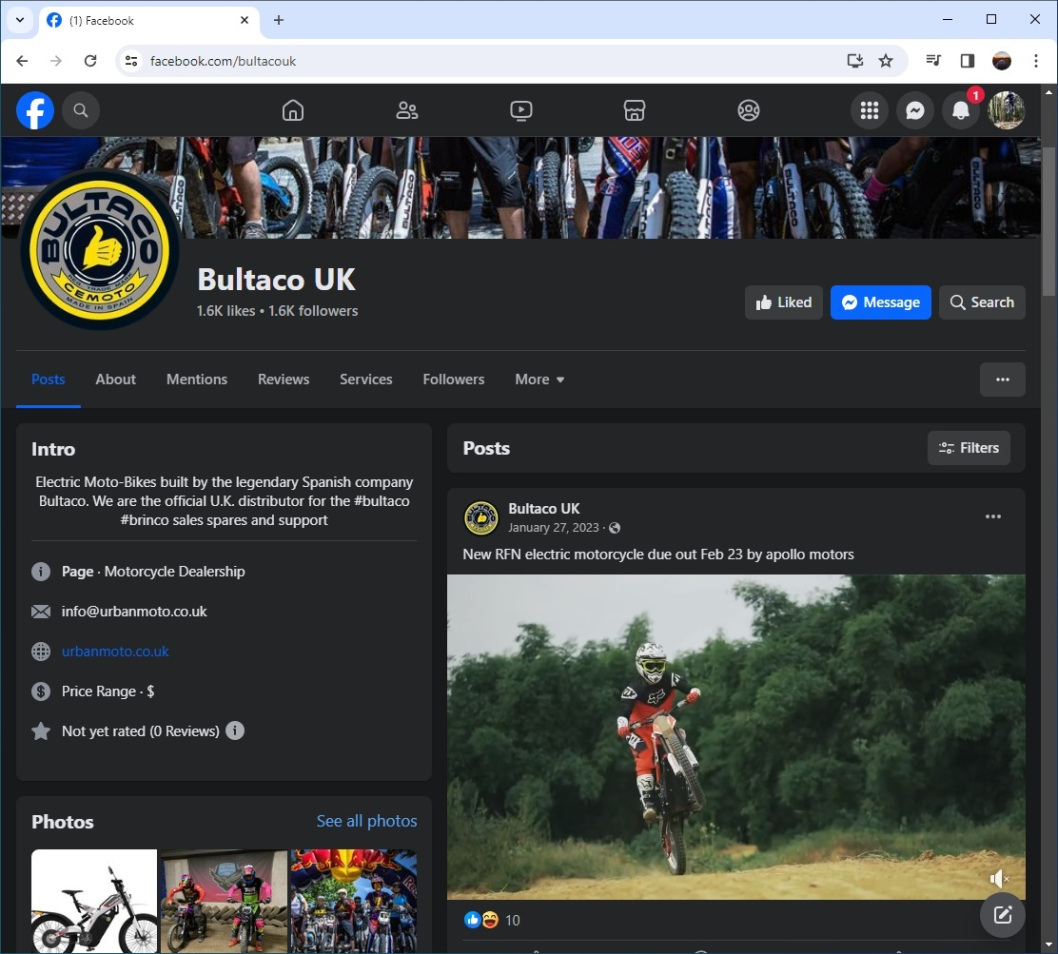
Task: Unmute the motorcycle video post
Action: [x=999, y=878]
